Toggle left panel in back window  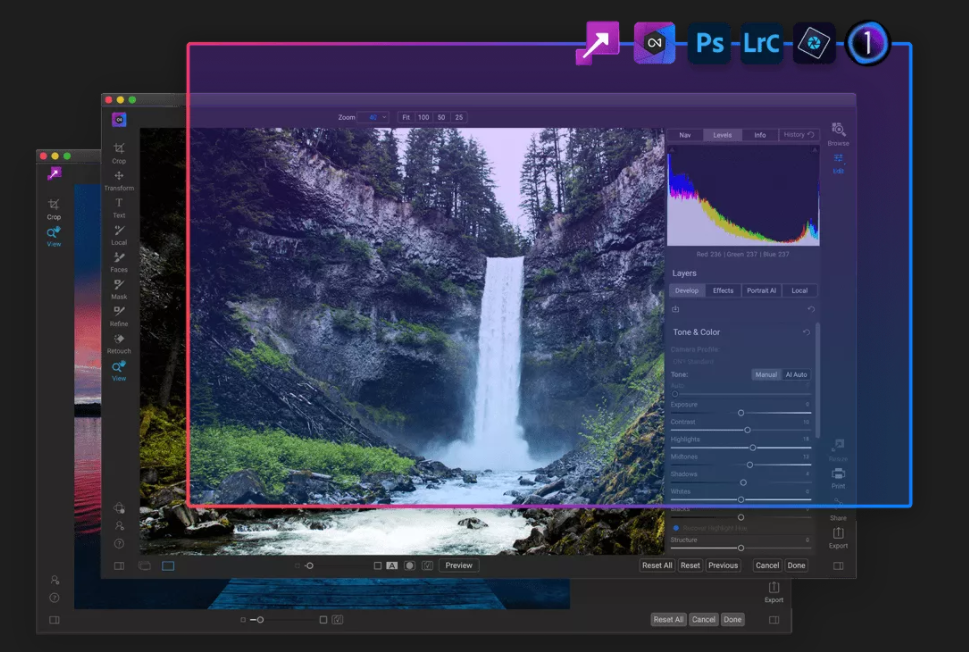54,619
